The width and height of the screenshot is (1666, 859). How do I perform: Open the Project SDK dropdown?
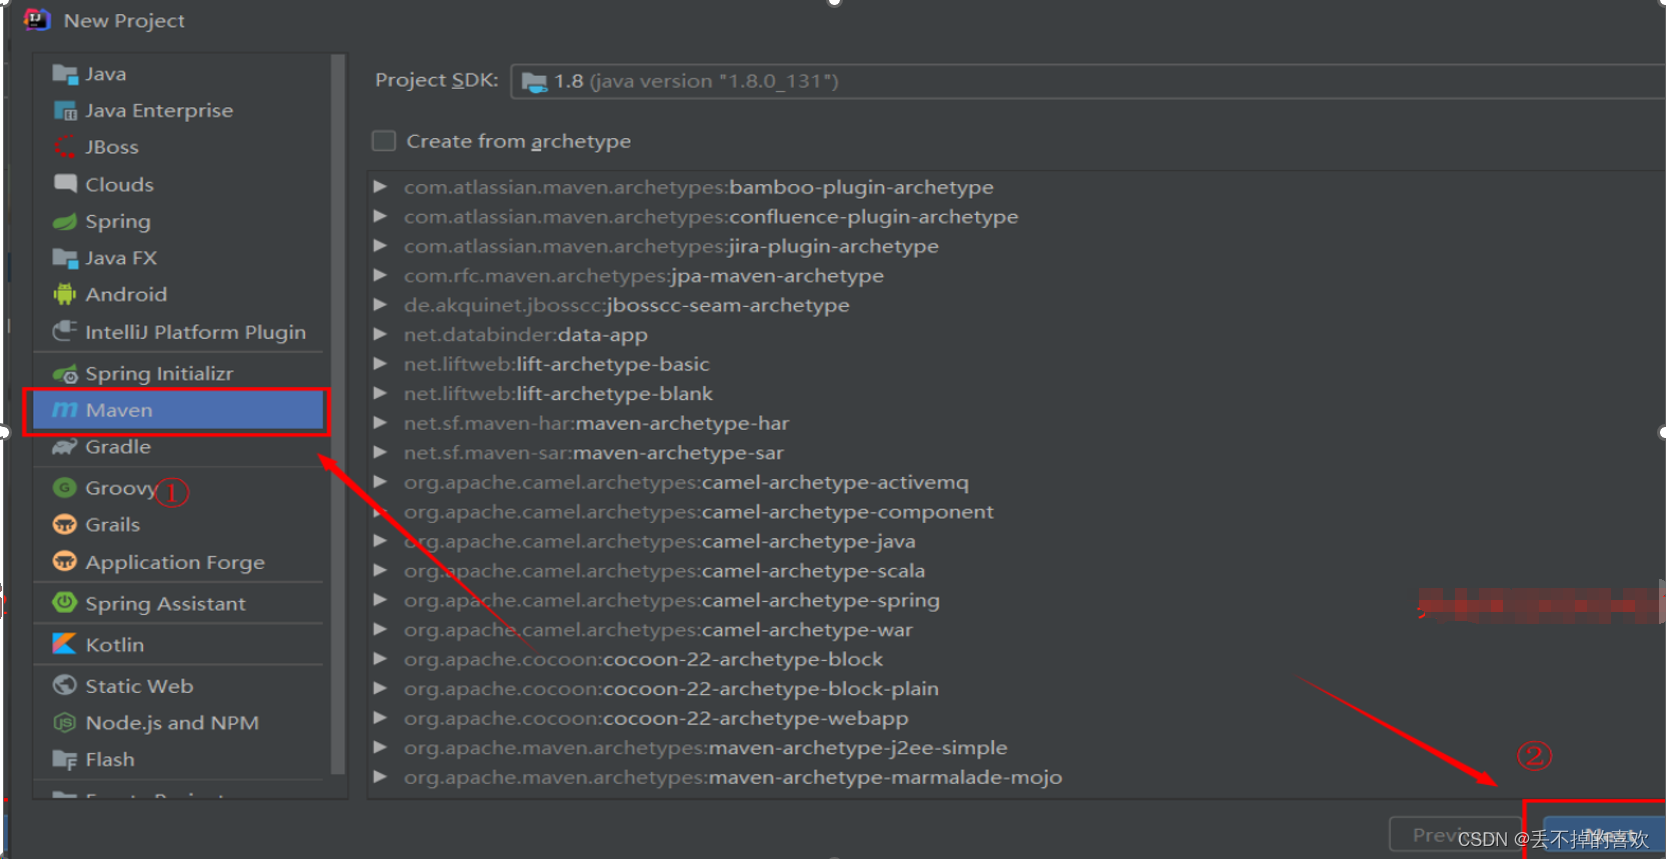tap(1087, 81)
